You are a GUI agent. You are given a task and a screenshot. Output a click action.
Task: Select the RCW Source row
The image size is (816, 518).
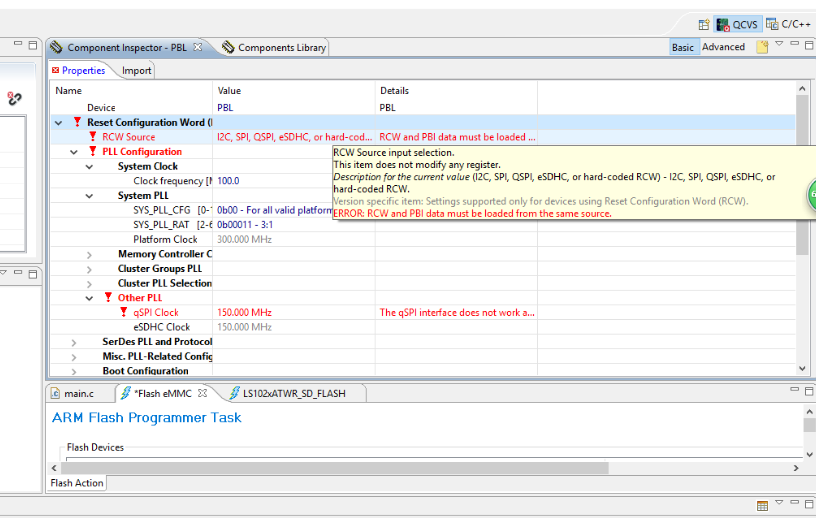[x=423, y=137]
